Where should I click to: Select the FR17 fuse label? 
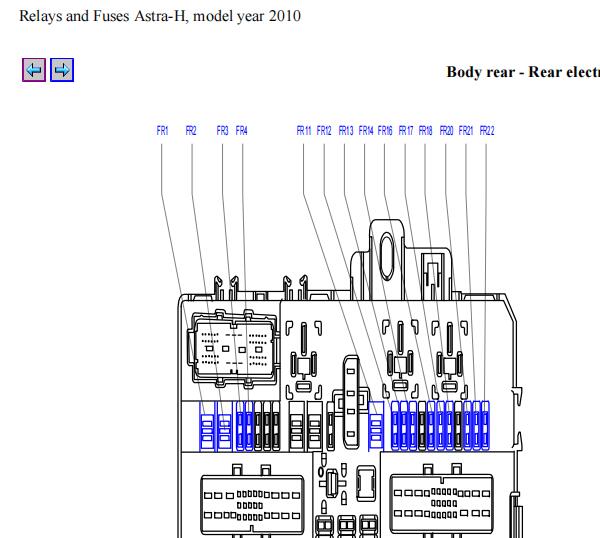[x=406, y=131]
